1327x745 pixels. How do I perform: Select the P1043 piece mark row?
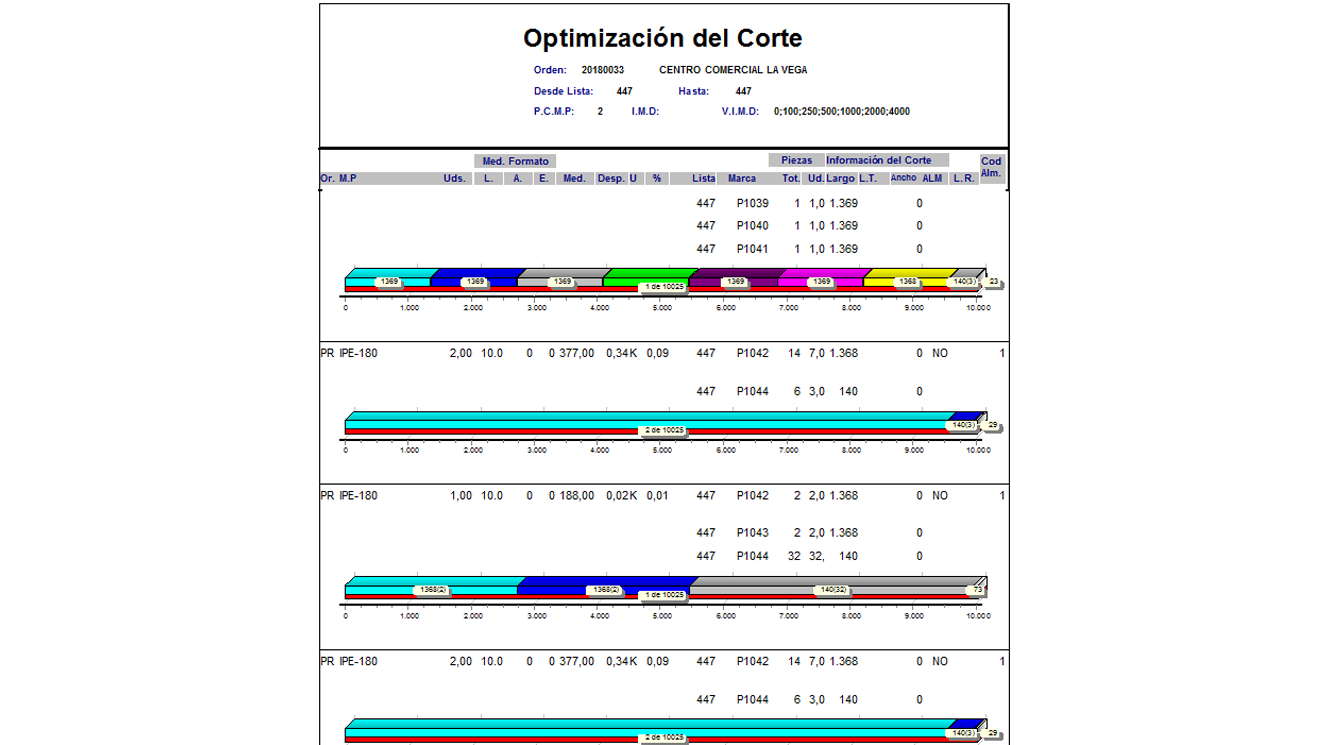coord(752,533)
